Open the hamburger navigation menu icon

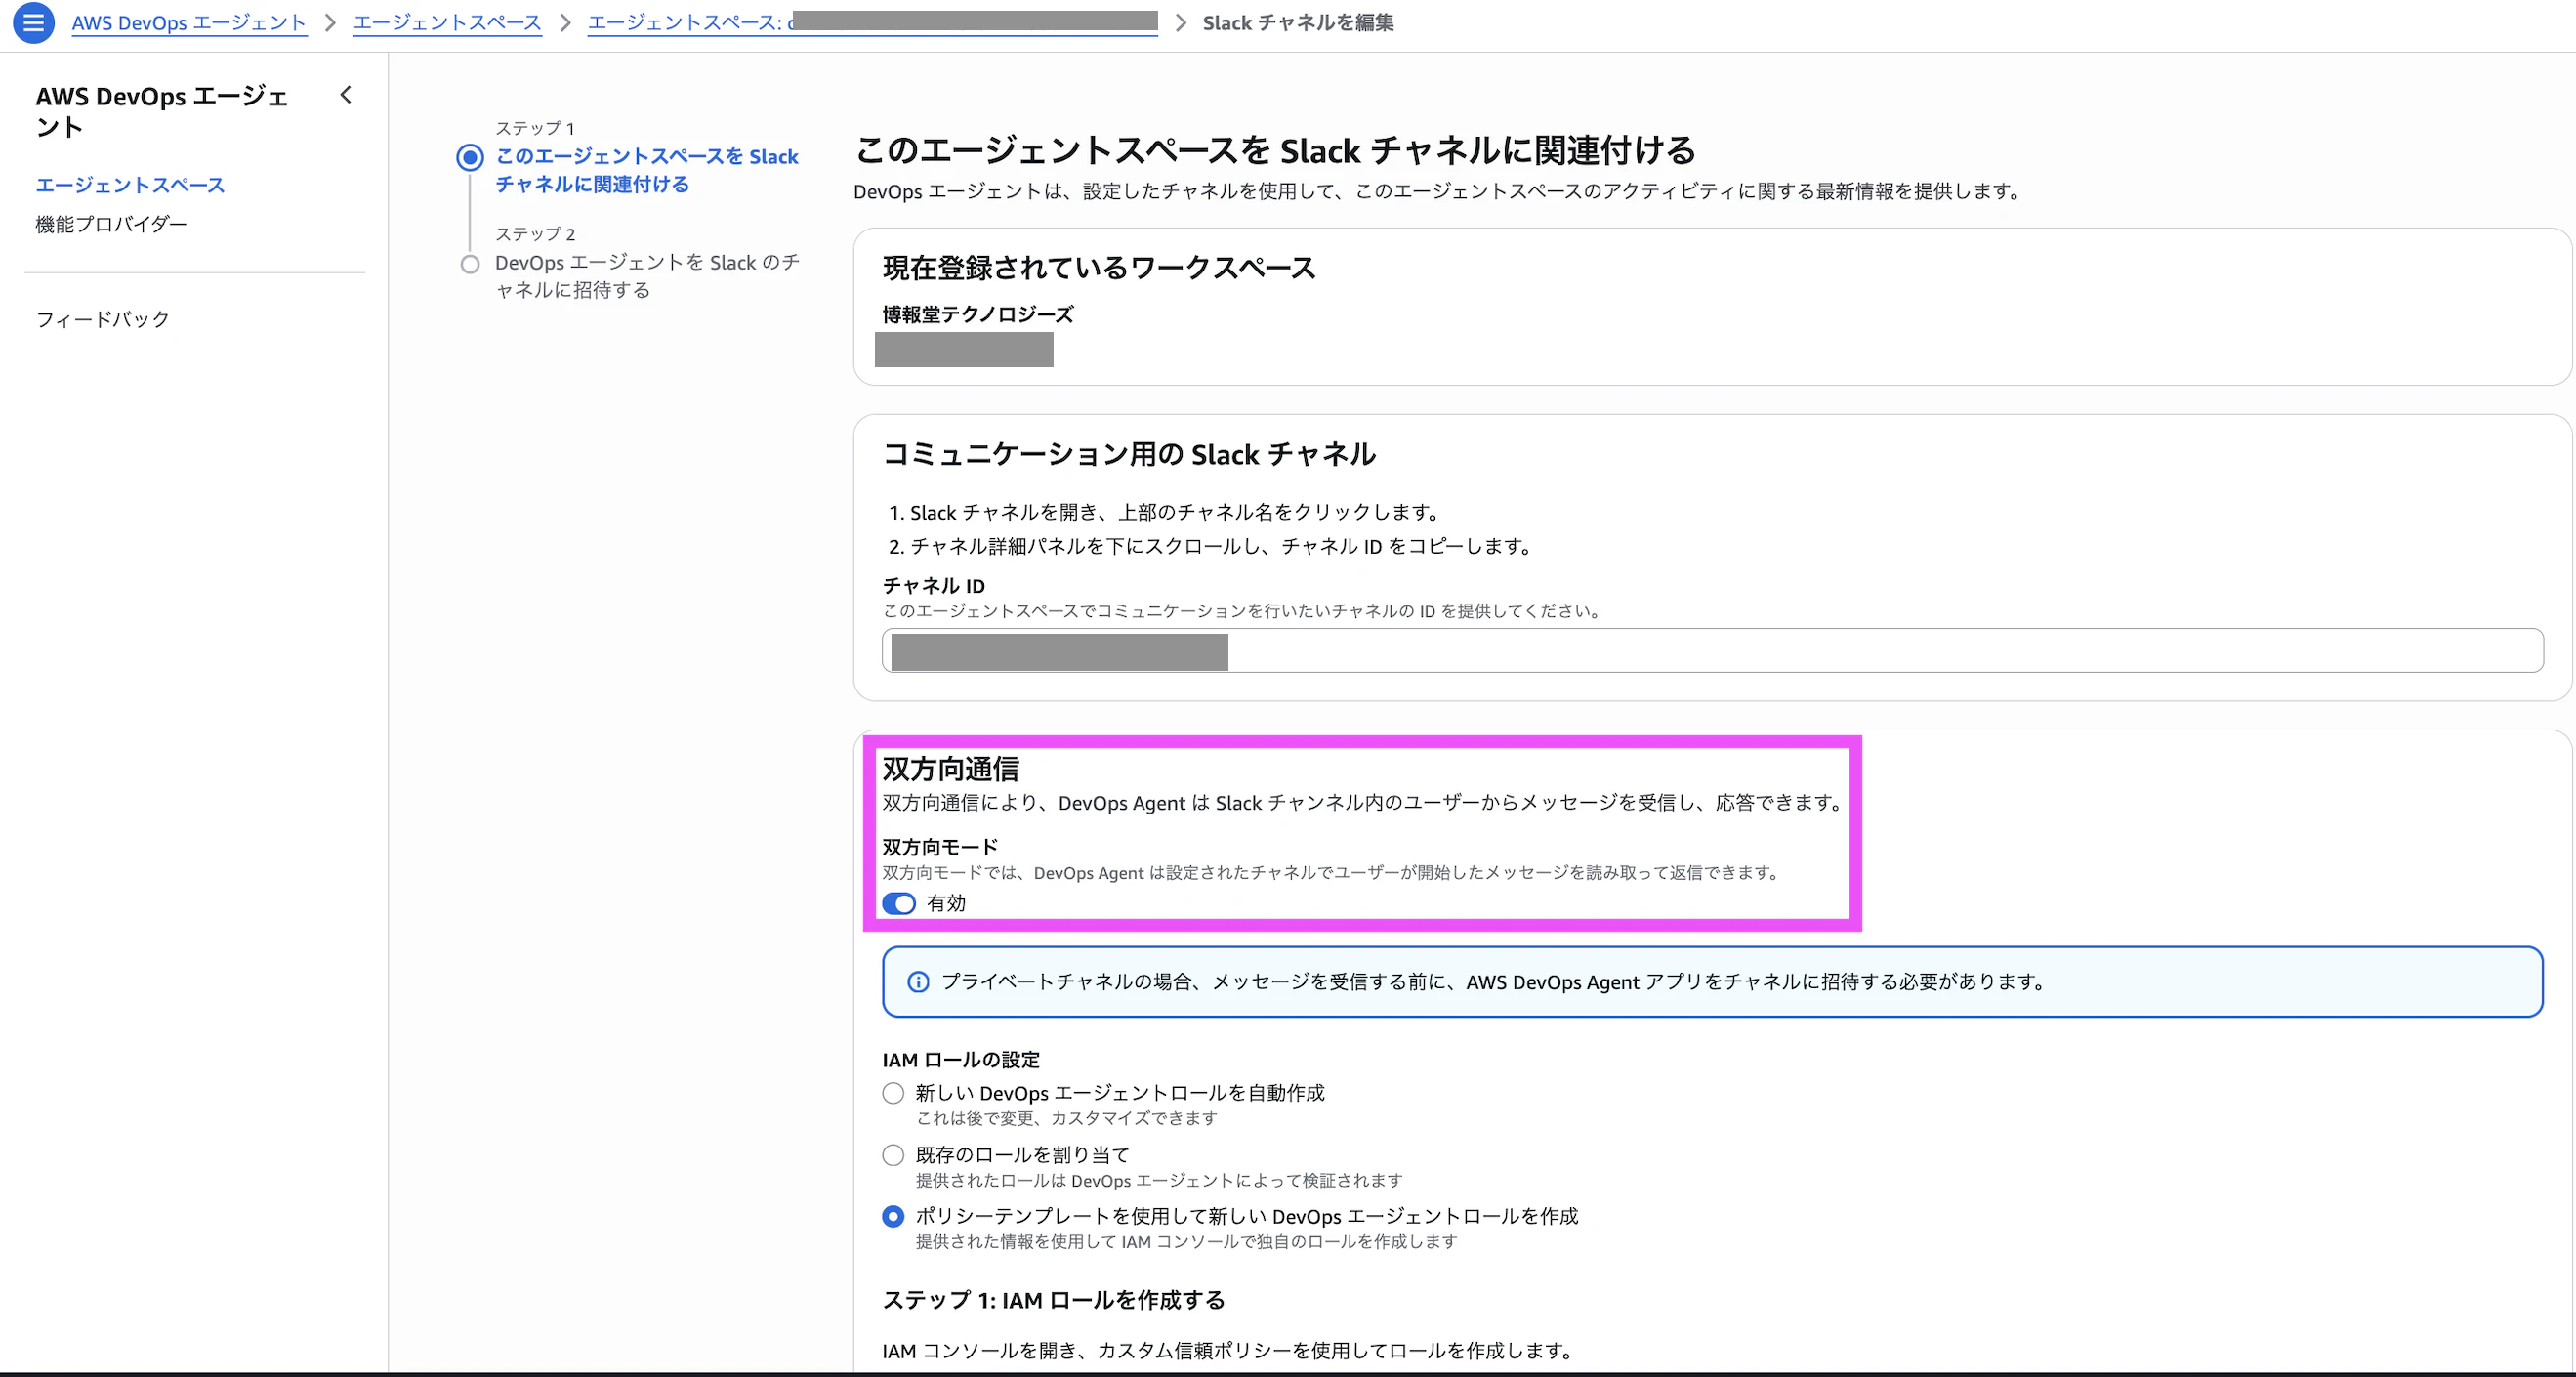point(33,22)
